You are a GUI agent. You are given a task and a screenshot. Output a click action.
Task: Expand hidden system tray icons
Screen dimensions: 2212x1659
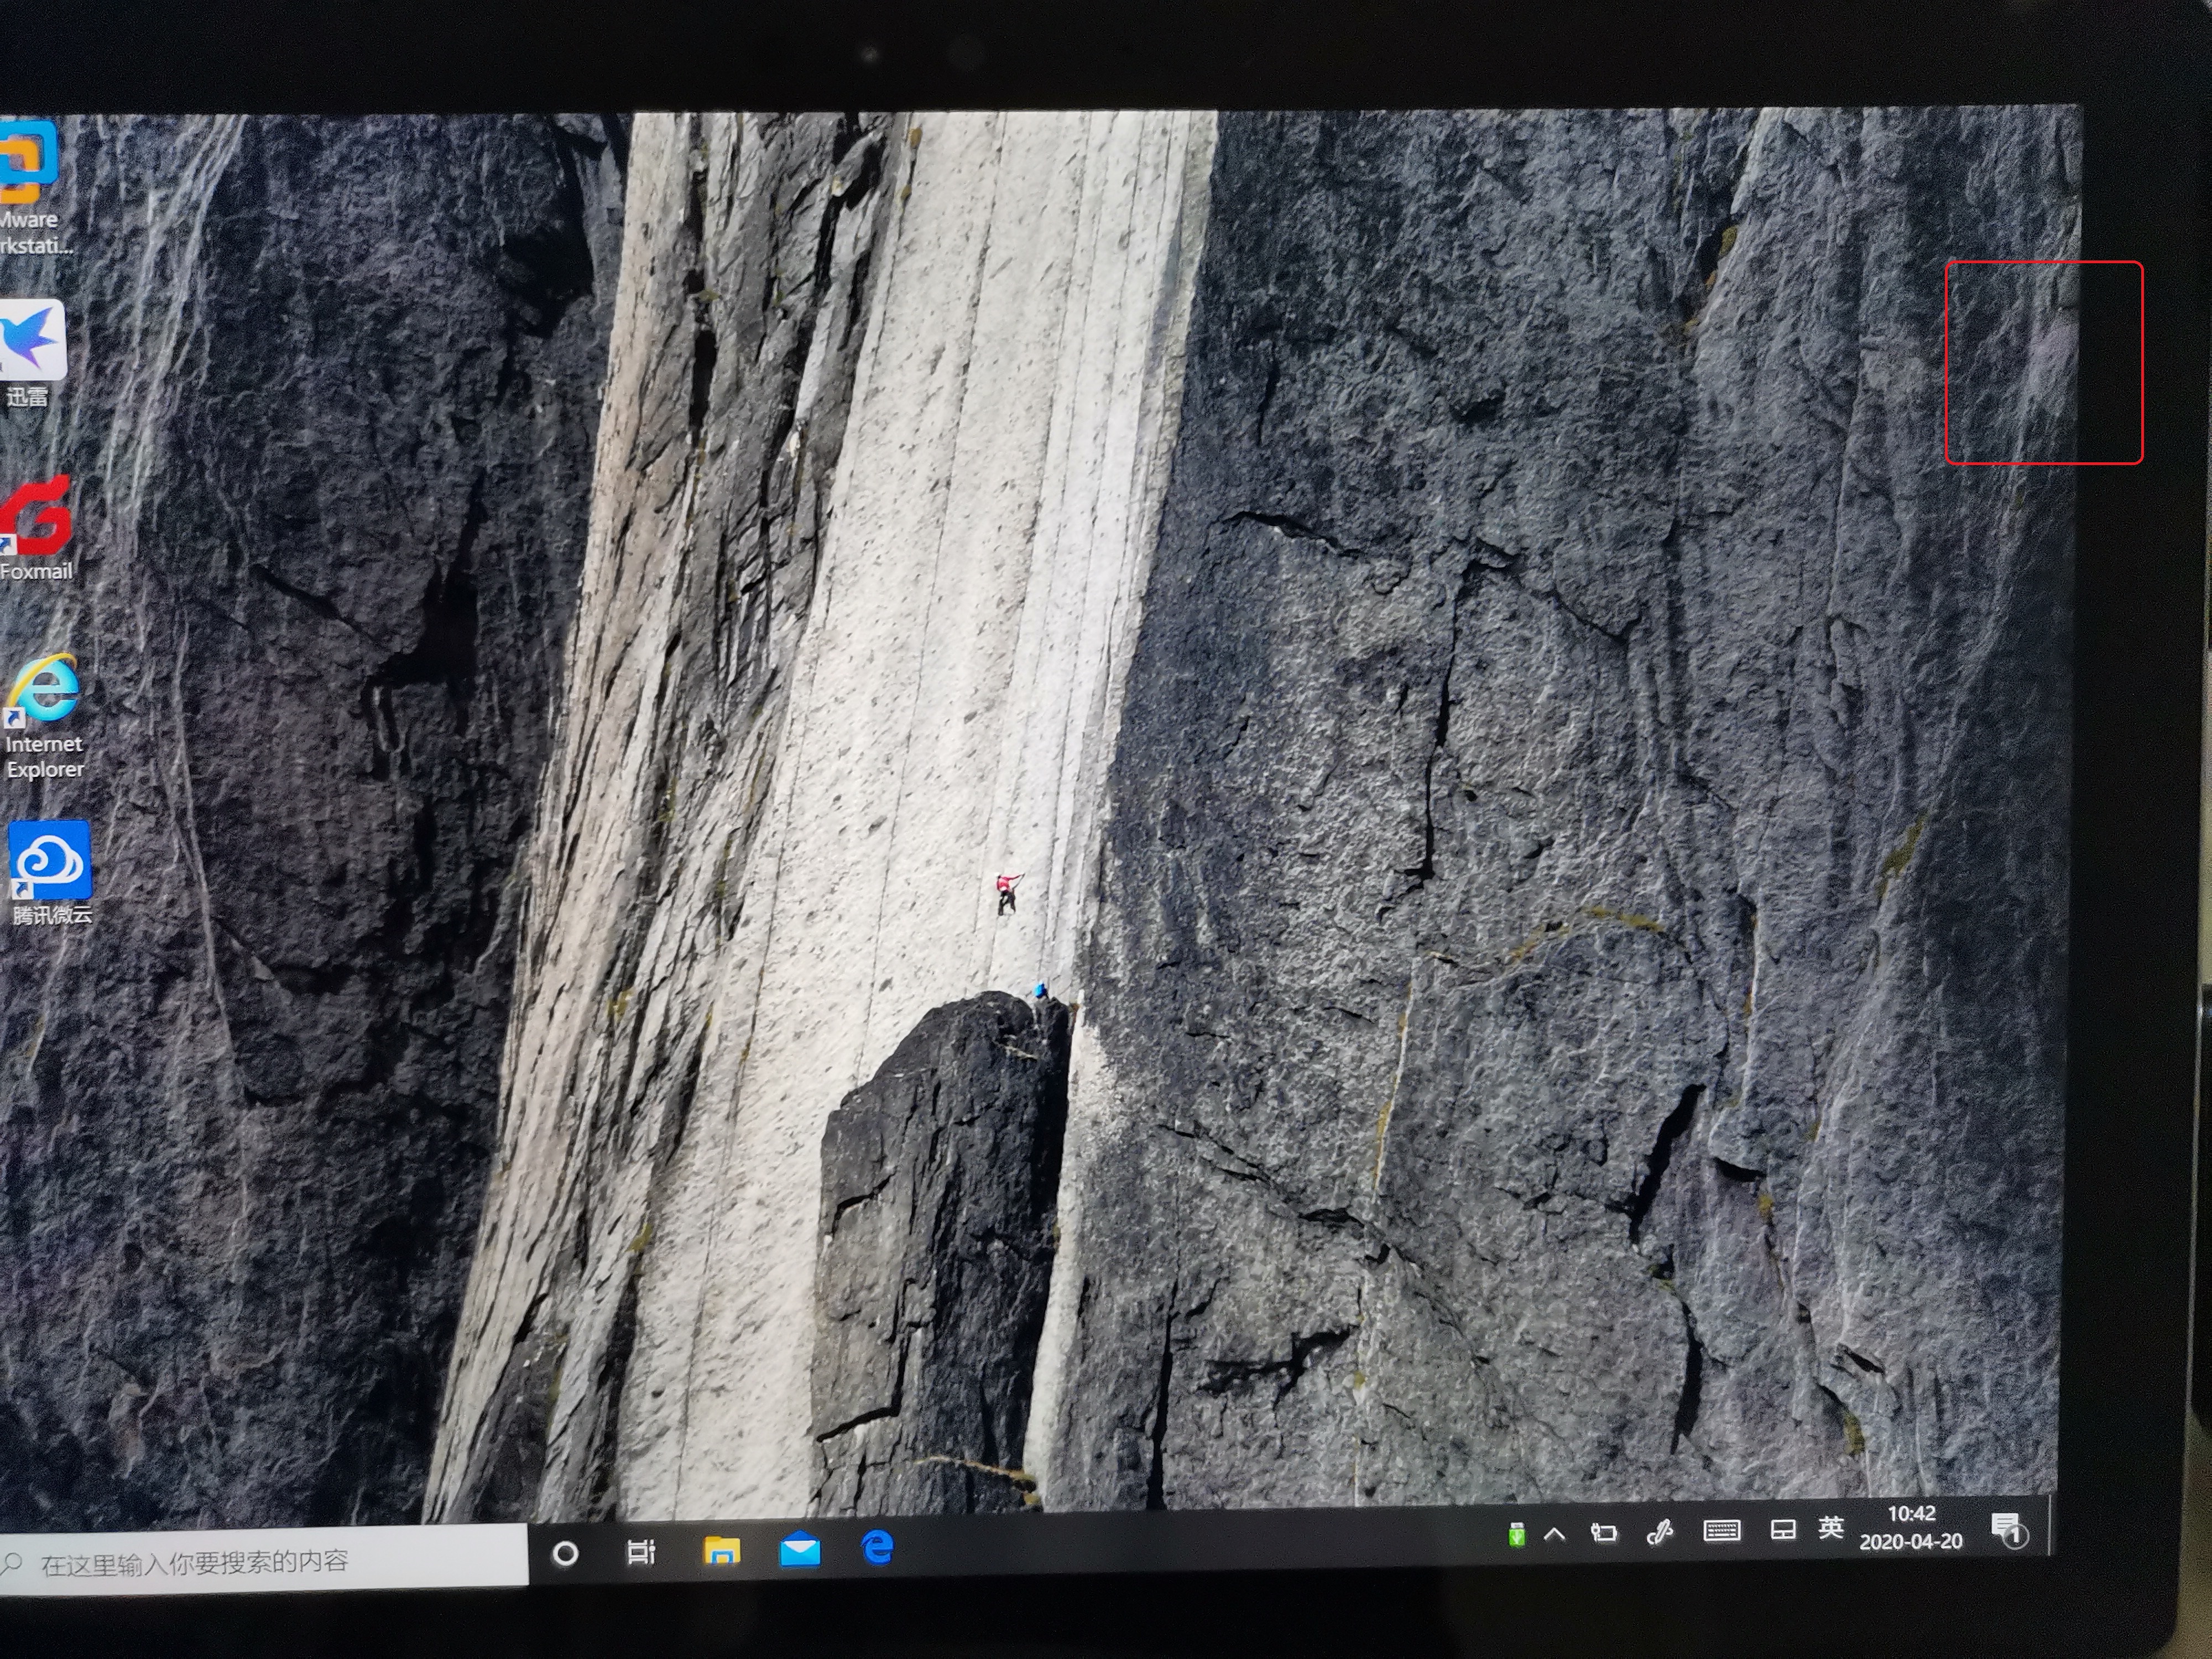pyautogui.click(x=1554, y=1534)
